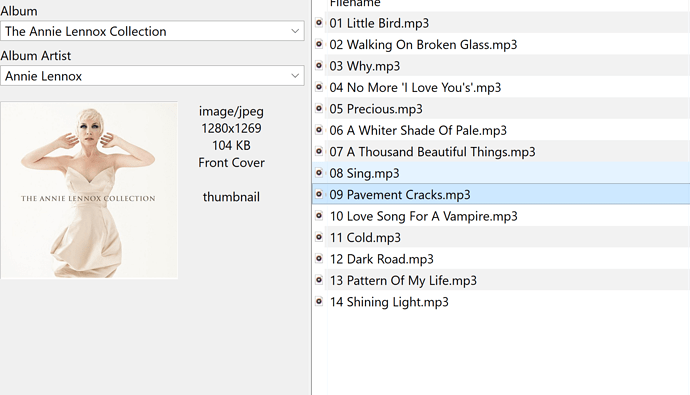Click the image/jpeg cover info text

[231, 111]
